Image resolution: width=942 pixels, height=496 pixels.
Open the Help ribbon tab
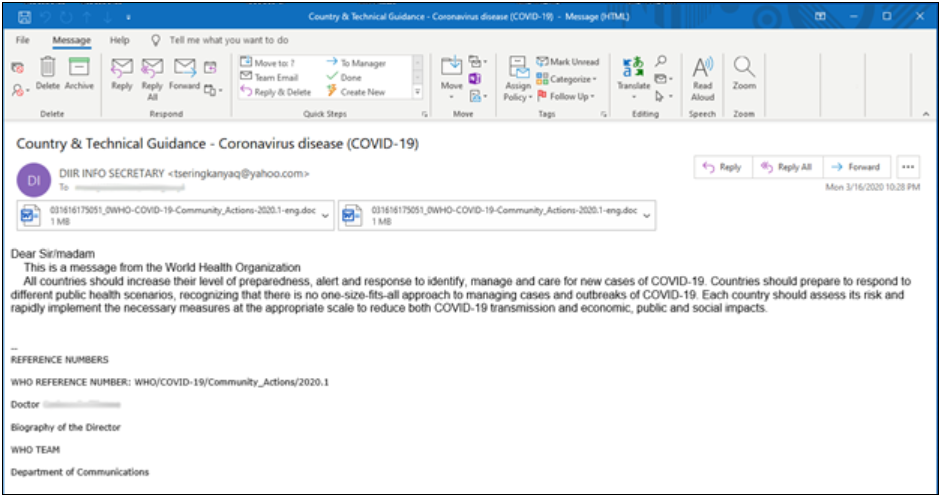pyautogui.click(x=120, y=40)
